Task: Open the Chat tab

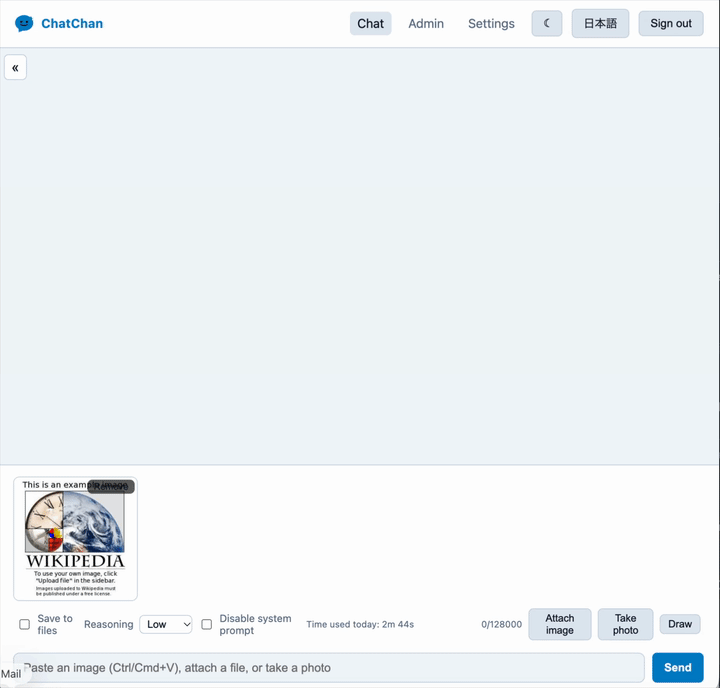Action: [x=371, y=23]
